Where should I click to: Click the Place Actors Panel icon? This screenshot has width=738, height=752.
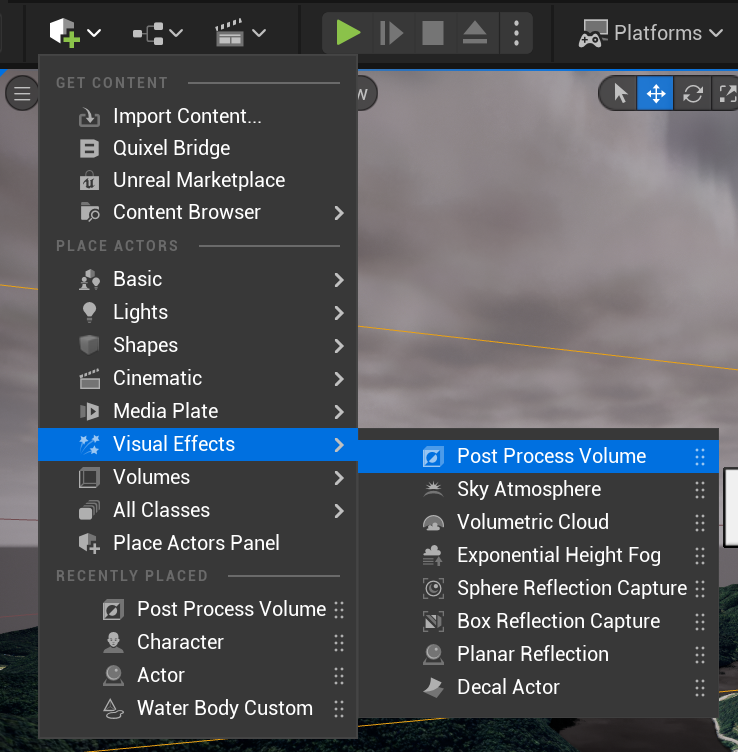pos(89,544)
